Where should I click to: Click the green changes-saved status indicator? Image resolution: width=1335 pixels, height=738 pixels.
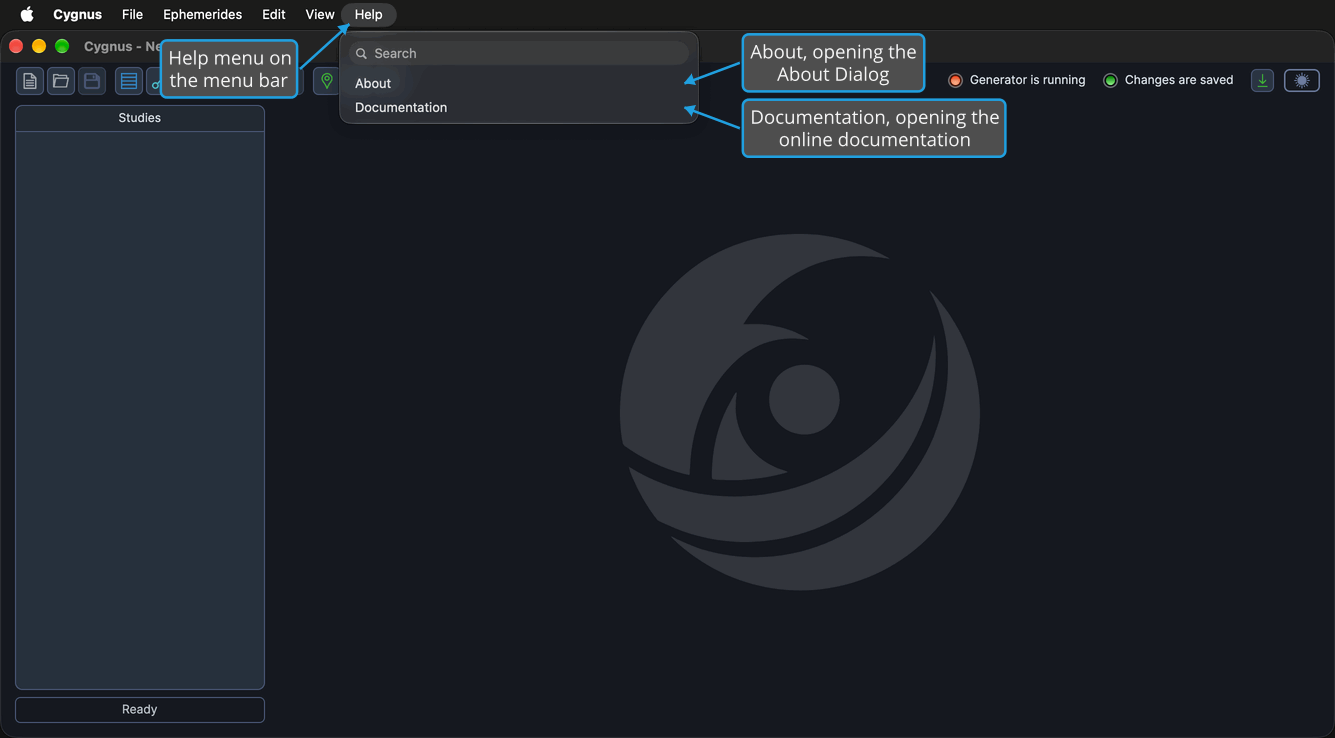(x=1110, y=80)
